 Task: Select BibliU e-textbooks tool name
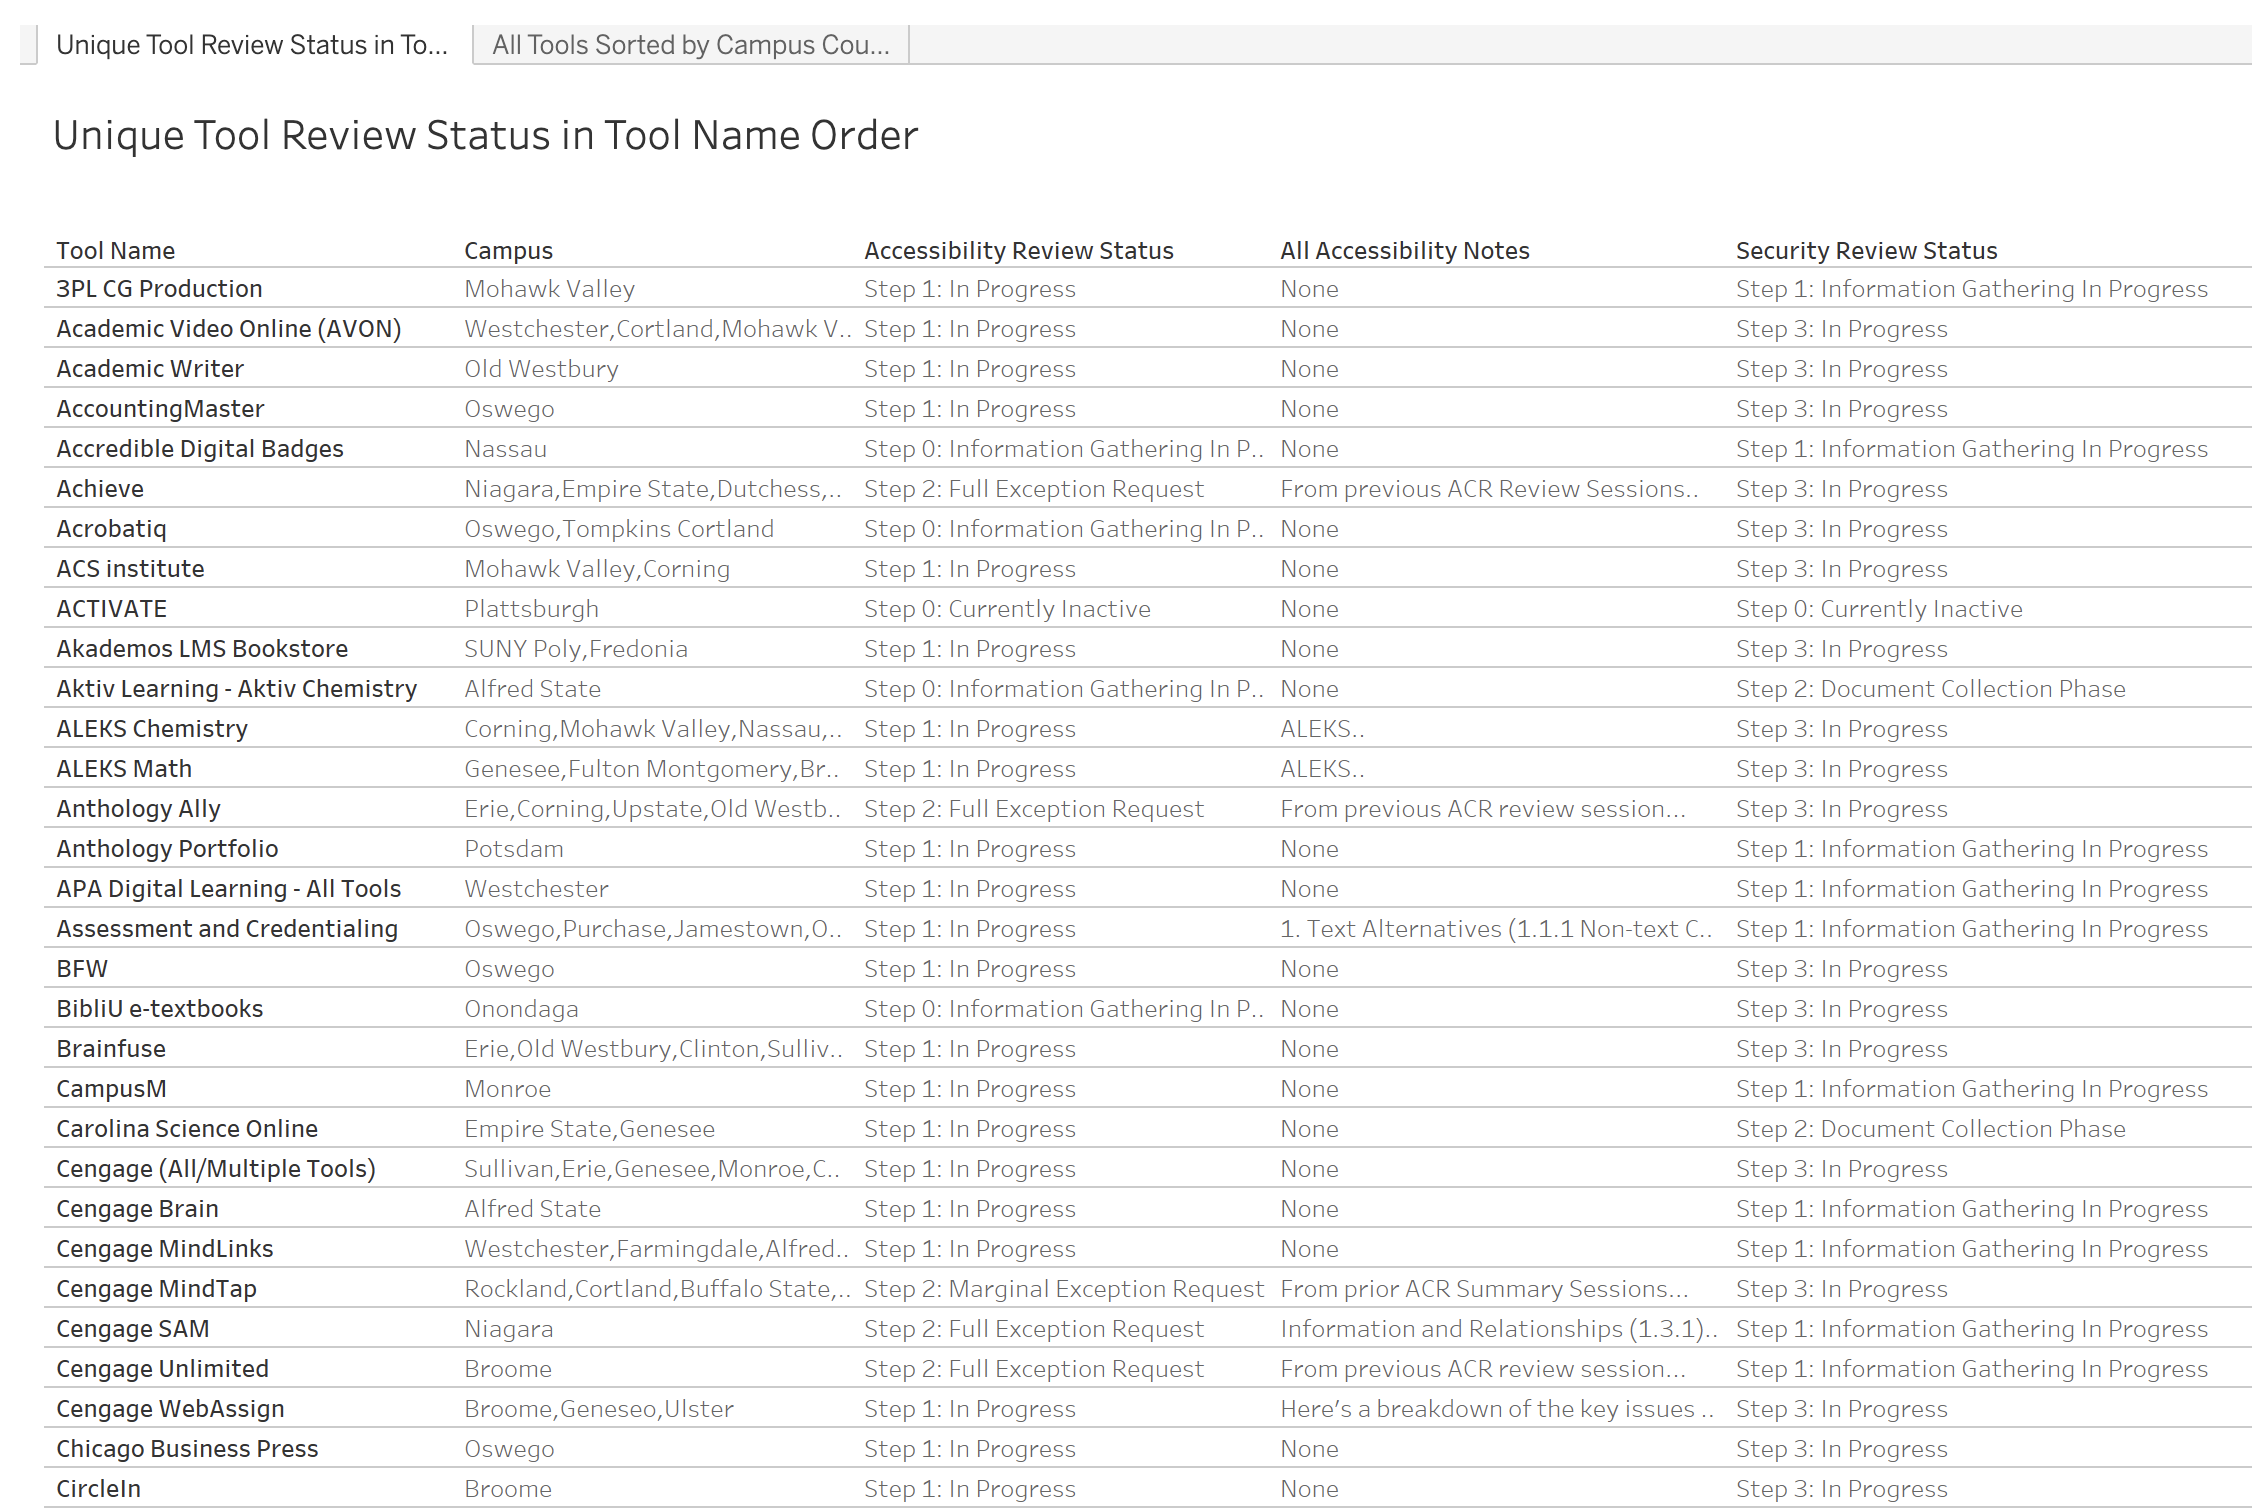point(160,1009)
